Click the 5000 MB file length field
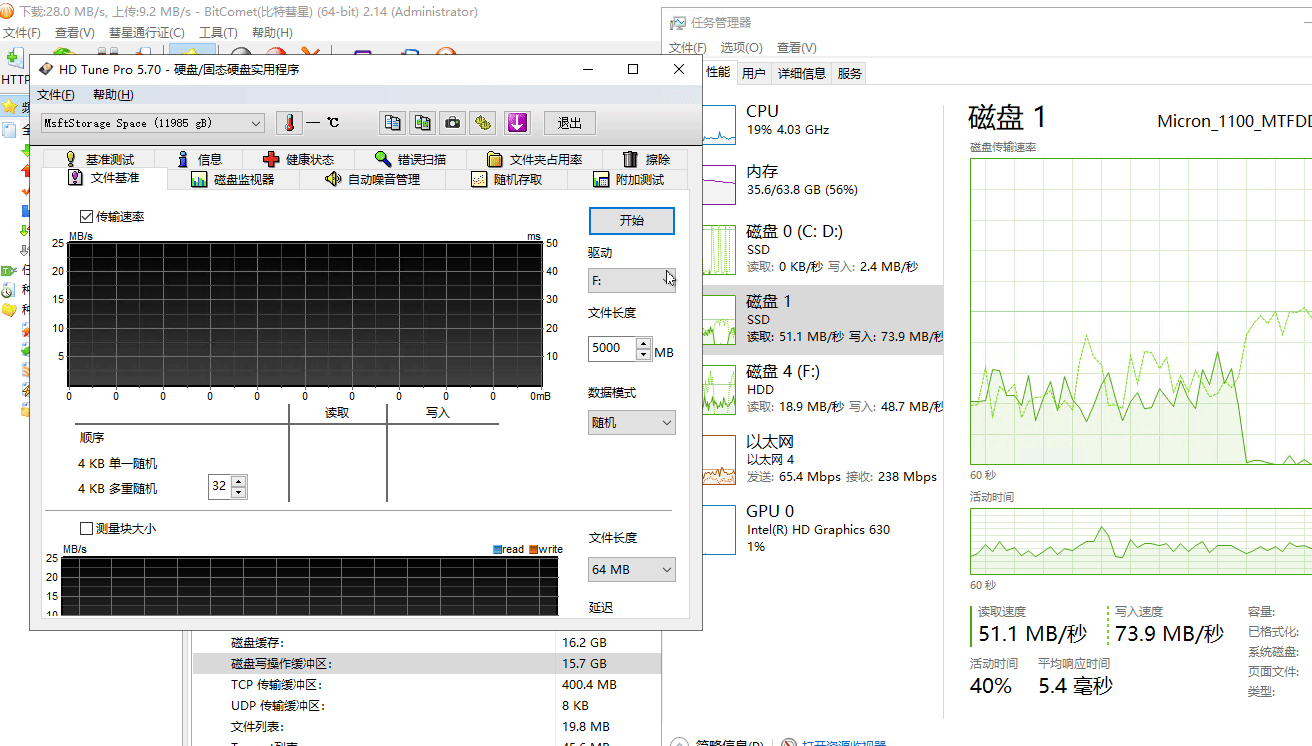This screenshot has height=746, width=1312. pos(611,349)
